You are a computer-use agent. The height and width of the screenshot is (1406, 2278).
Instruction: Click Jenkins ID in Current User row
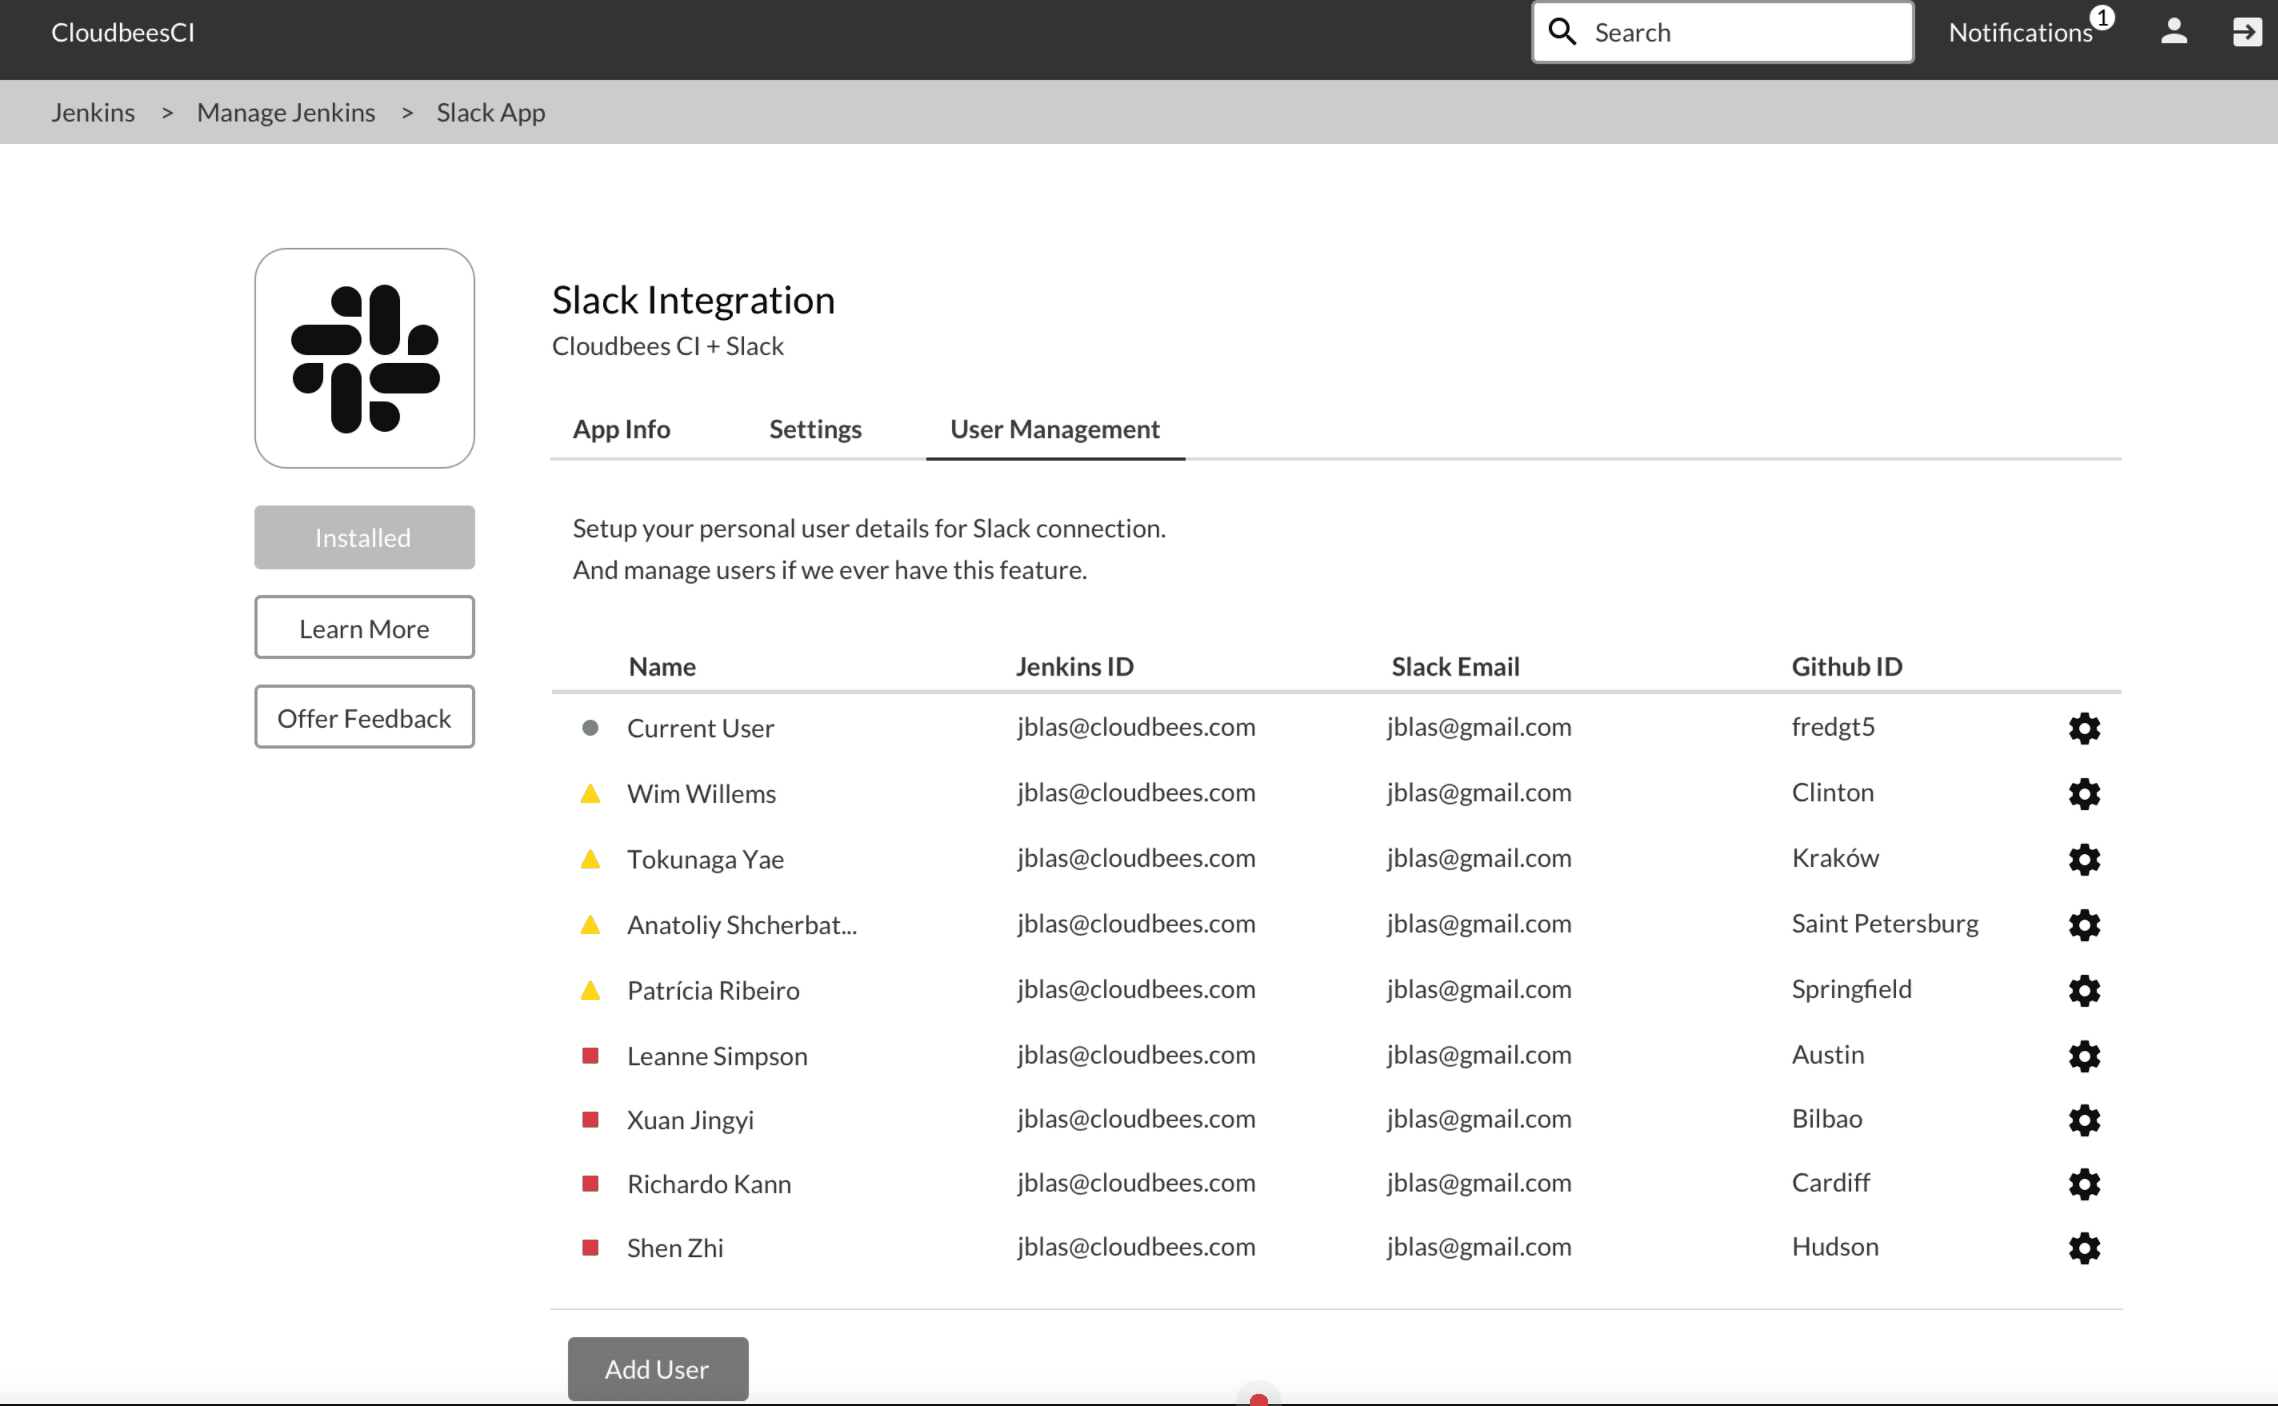click(1136, 727)
